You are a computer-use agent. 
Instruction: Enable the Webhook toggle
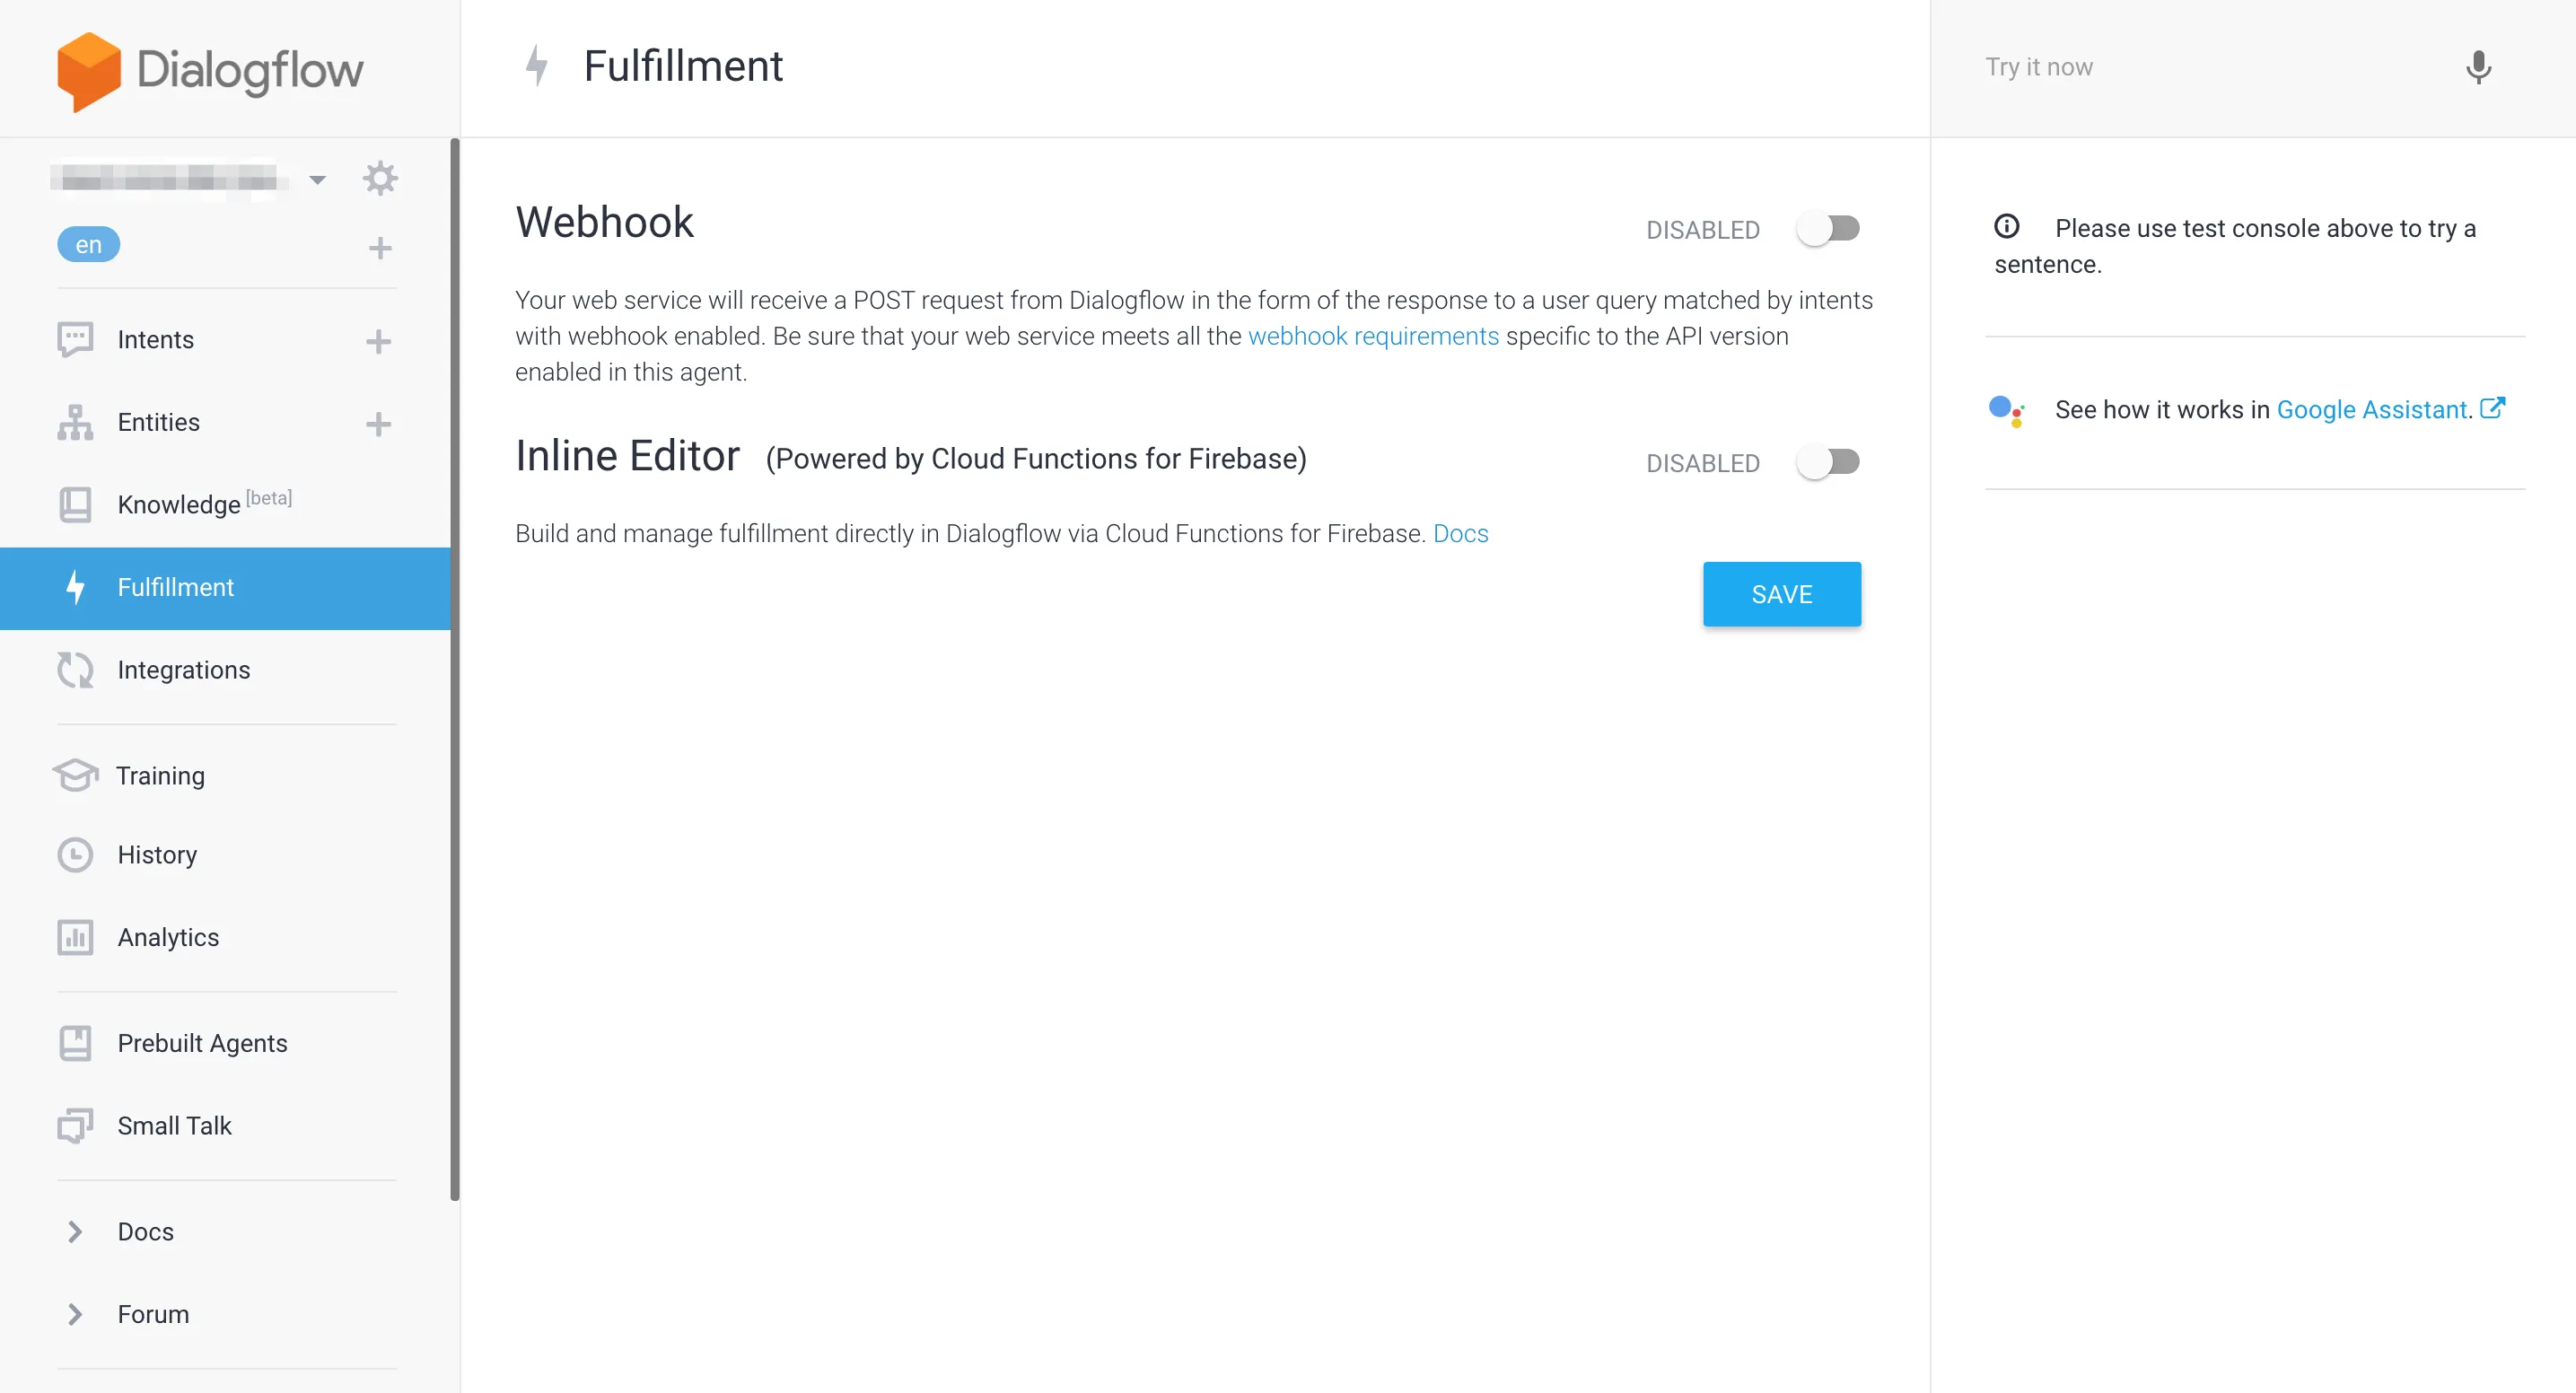pyautogui.click(x=1828, y=229)
